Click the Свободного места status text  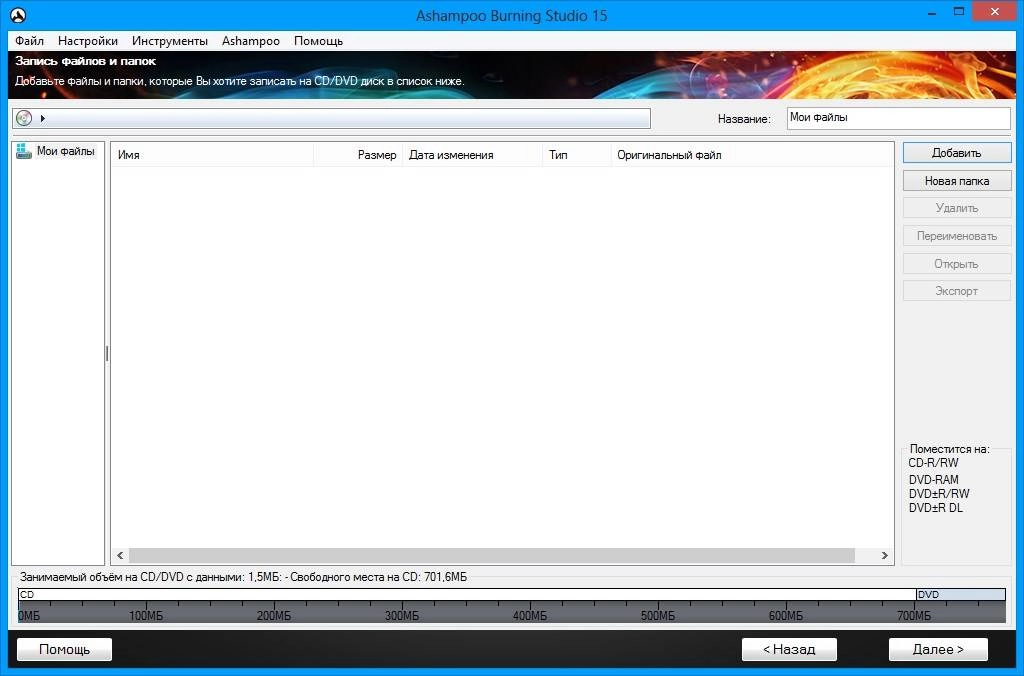(x=378, y=577)
